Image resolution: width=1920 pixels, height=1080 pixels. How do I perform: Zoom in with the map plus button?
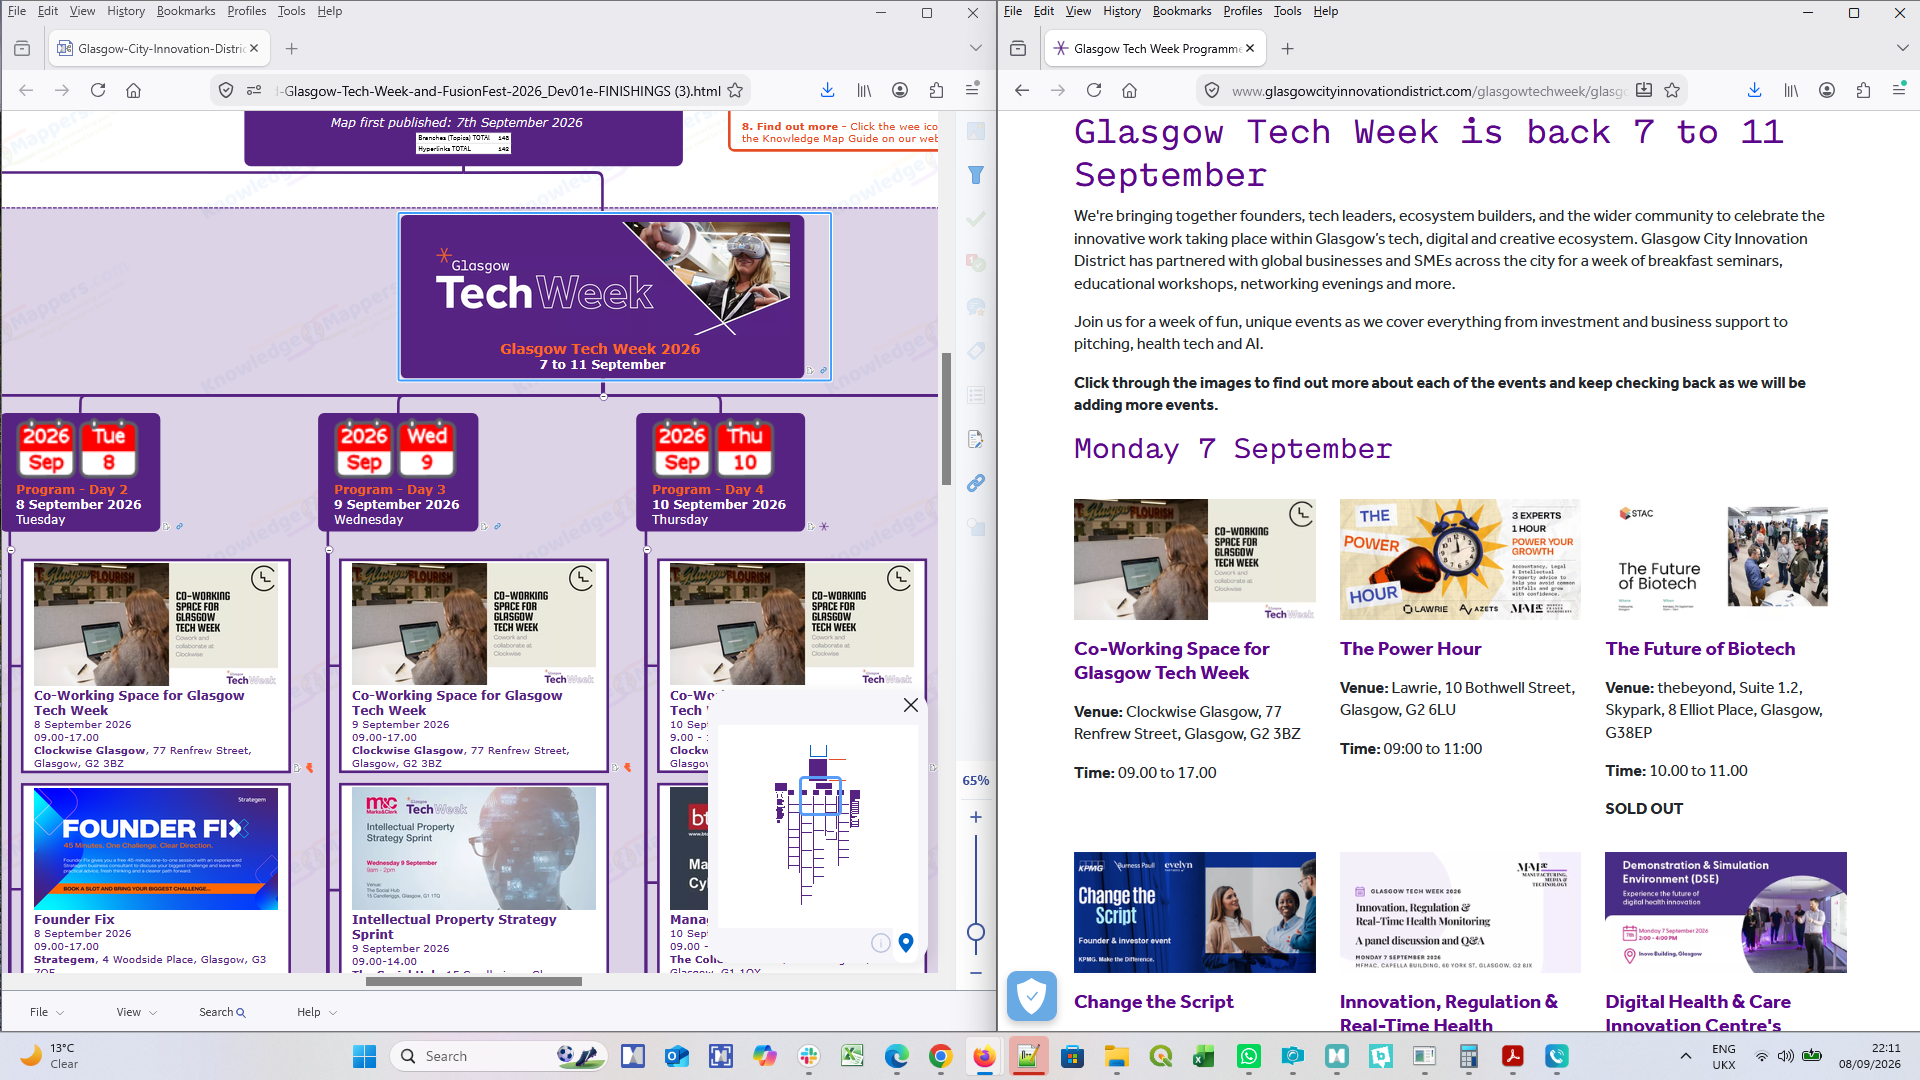(976, 817)
